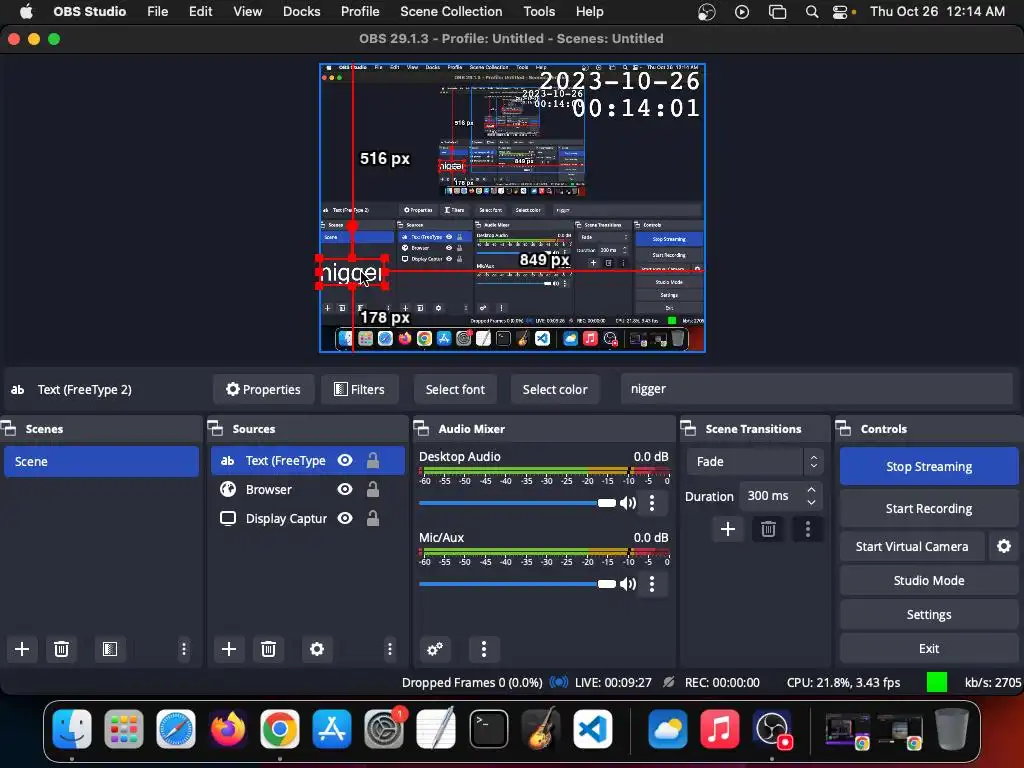This screenshot has height=768, width=1024.
Task: Decrease transition Duration with down arrow
Action: [x=811, y=502]
